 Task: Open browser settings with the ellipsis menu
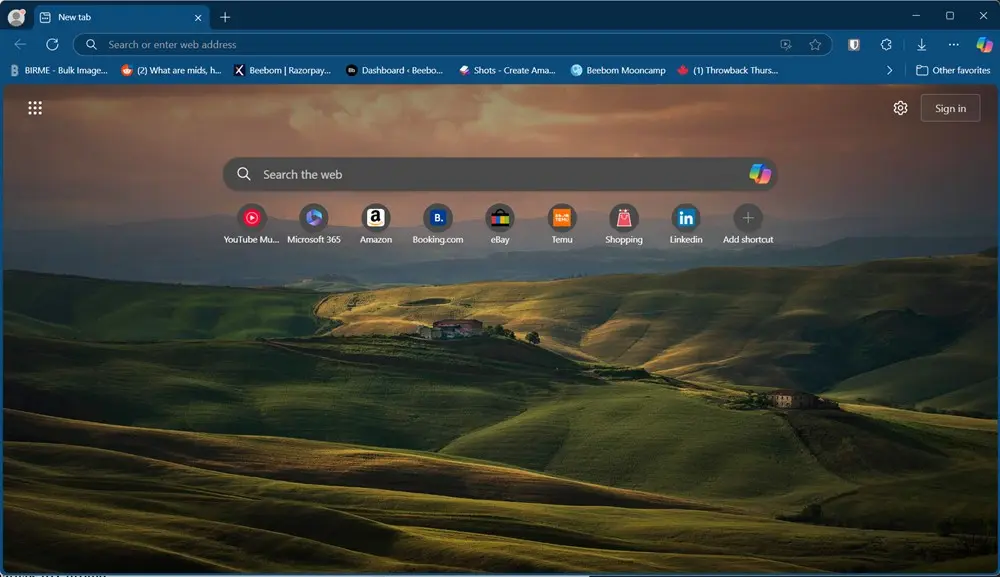pos(953,44)
